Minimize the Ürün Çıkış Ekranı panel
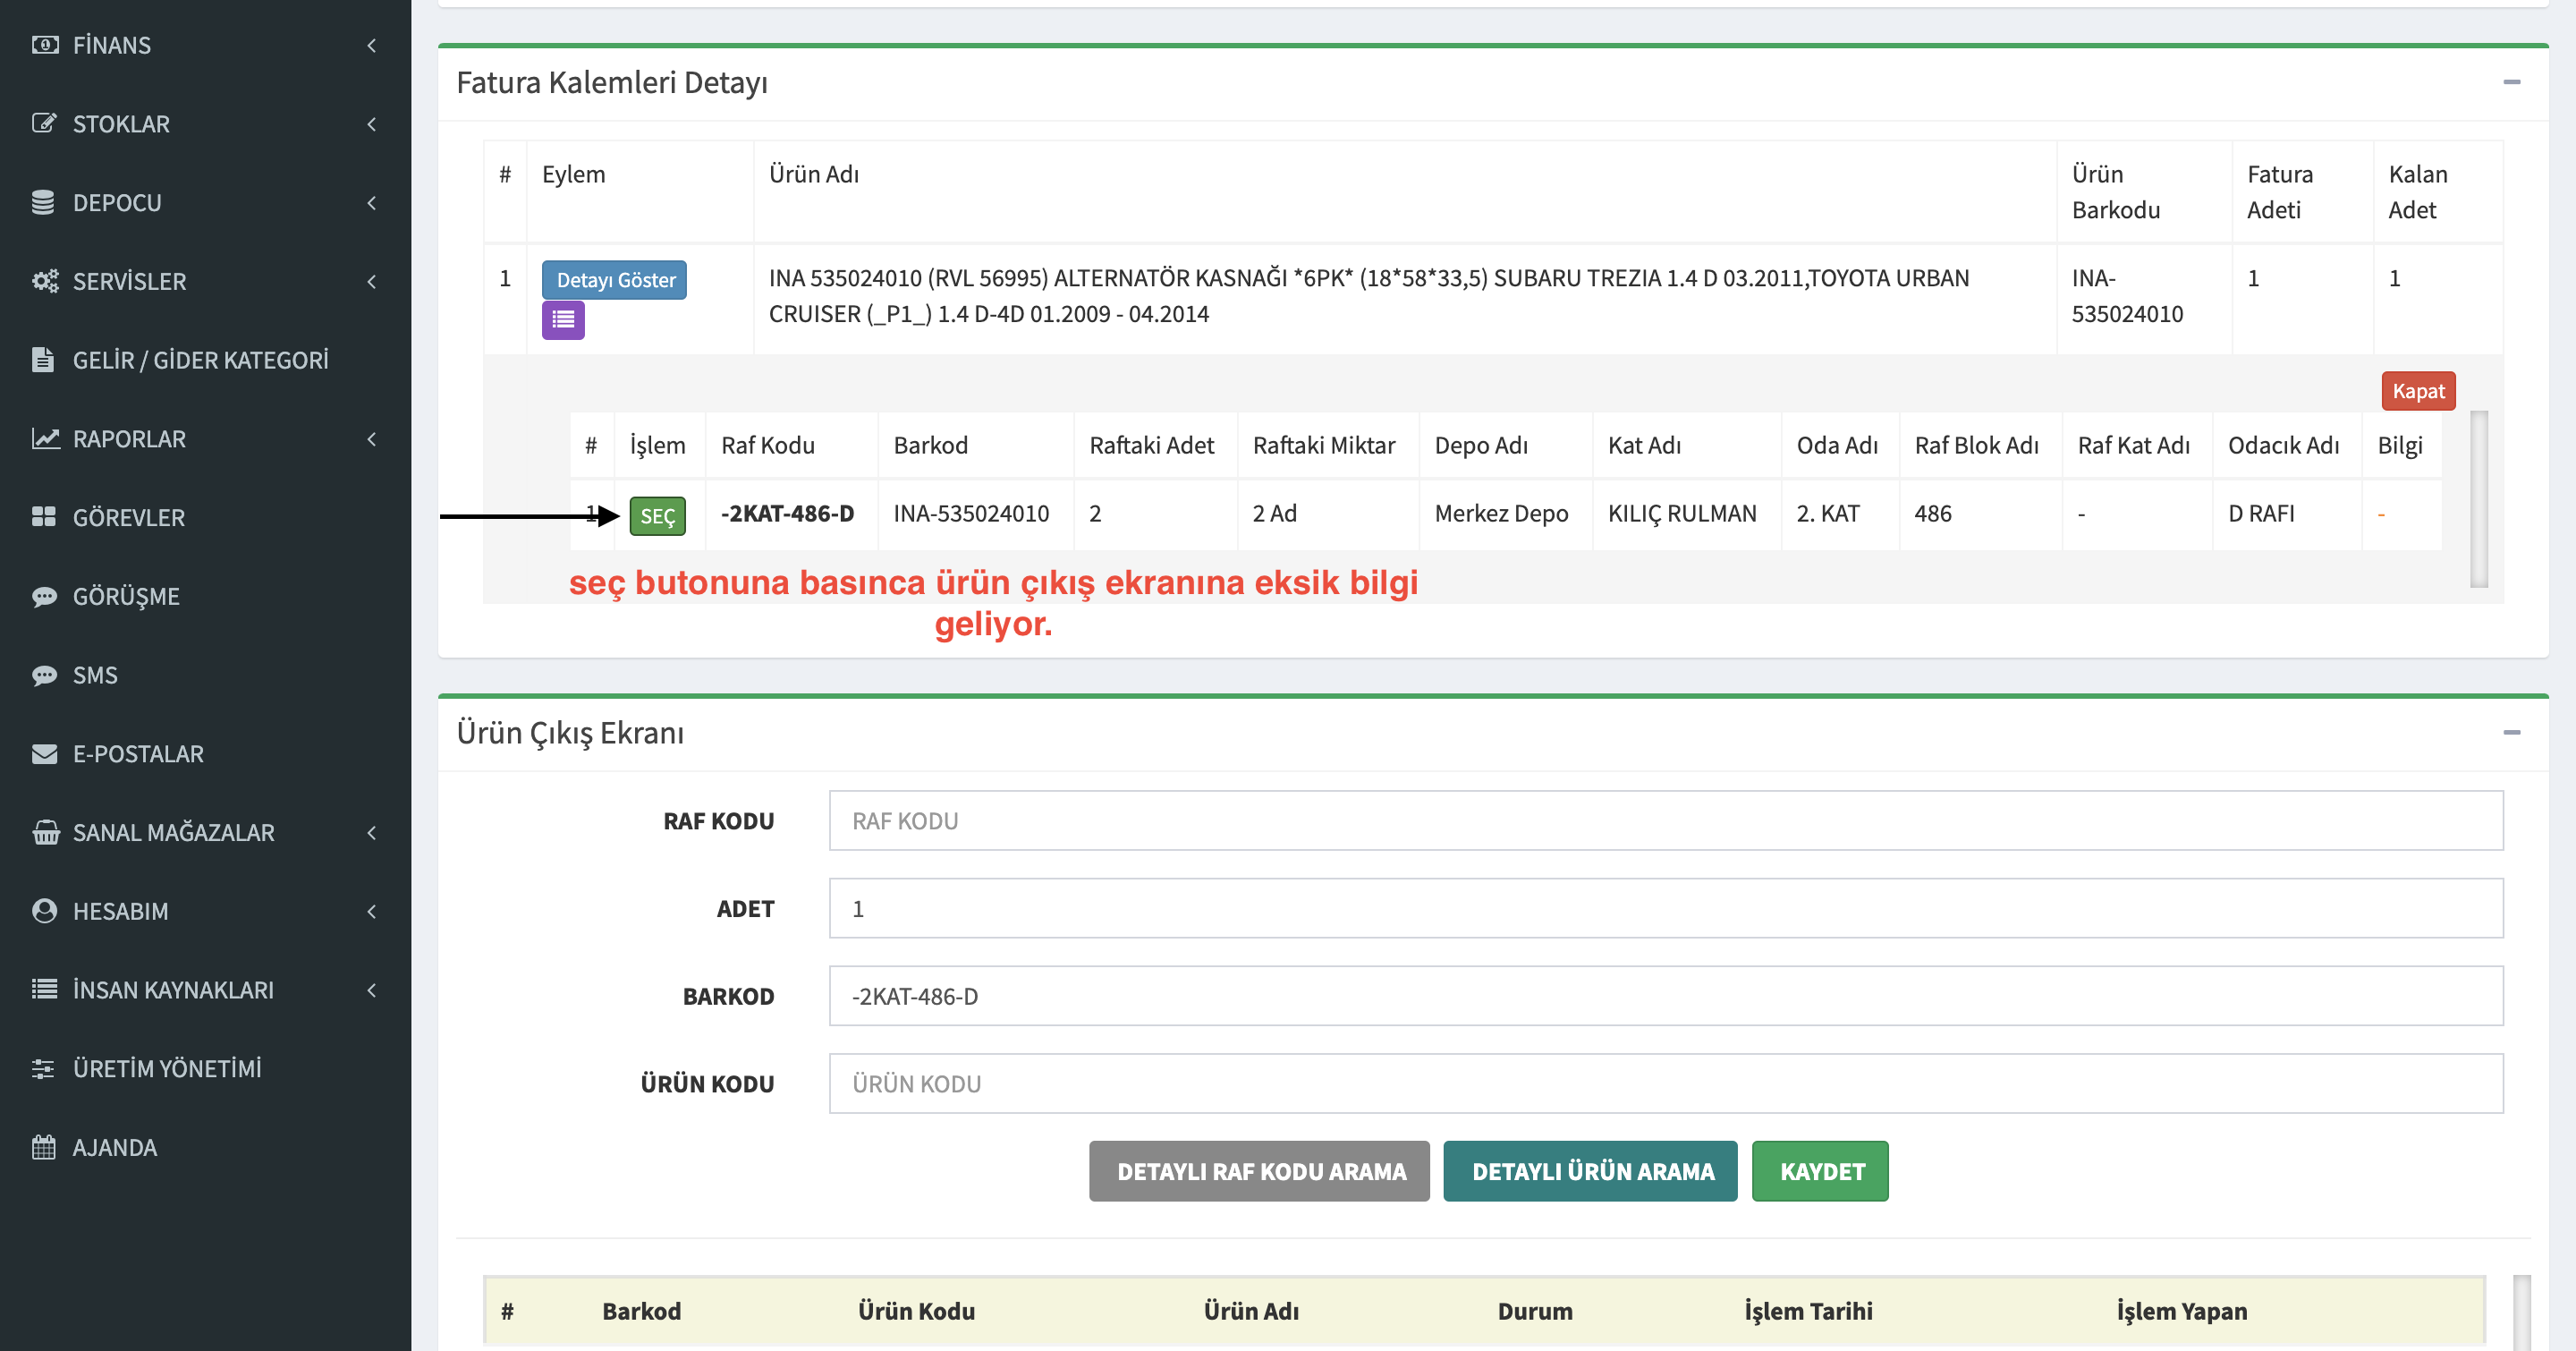The height and width of the screenshot is (1351, 2576). click(2511, 733)
